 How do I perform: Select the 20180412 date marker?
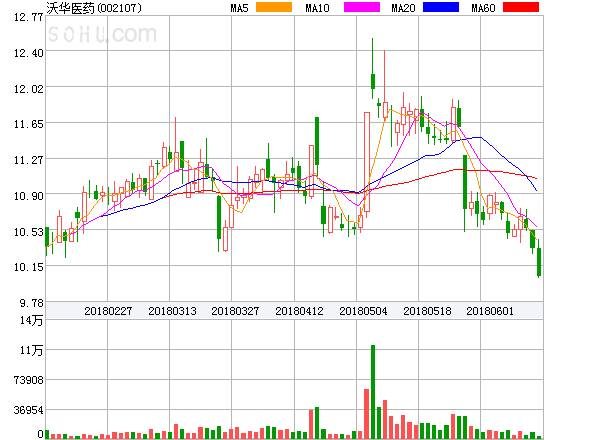[299, 311]
